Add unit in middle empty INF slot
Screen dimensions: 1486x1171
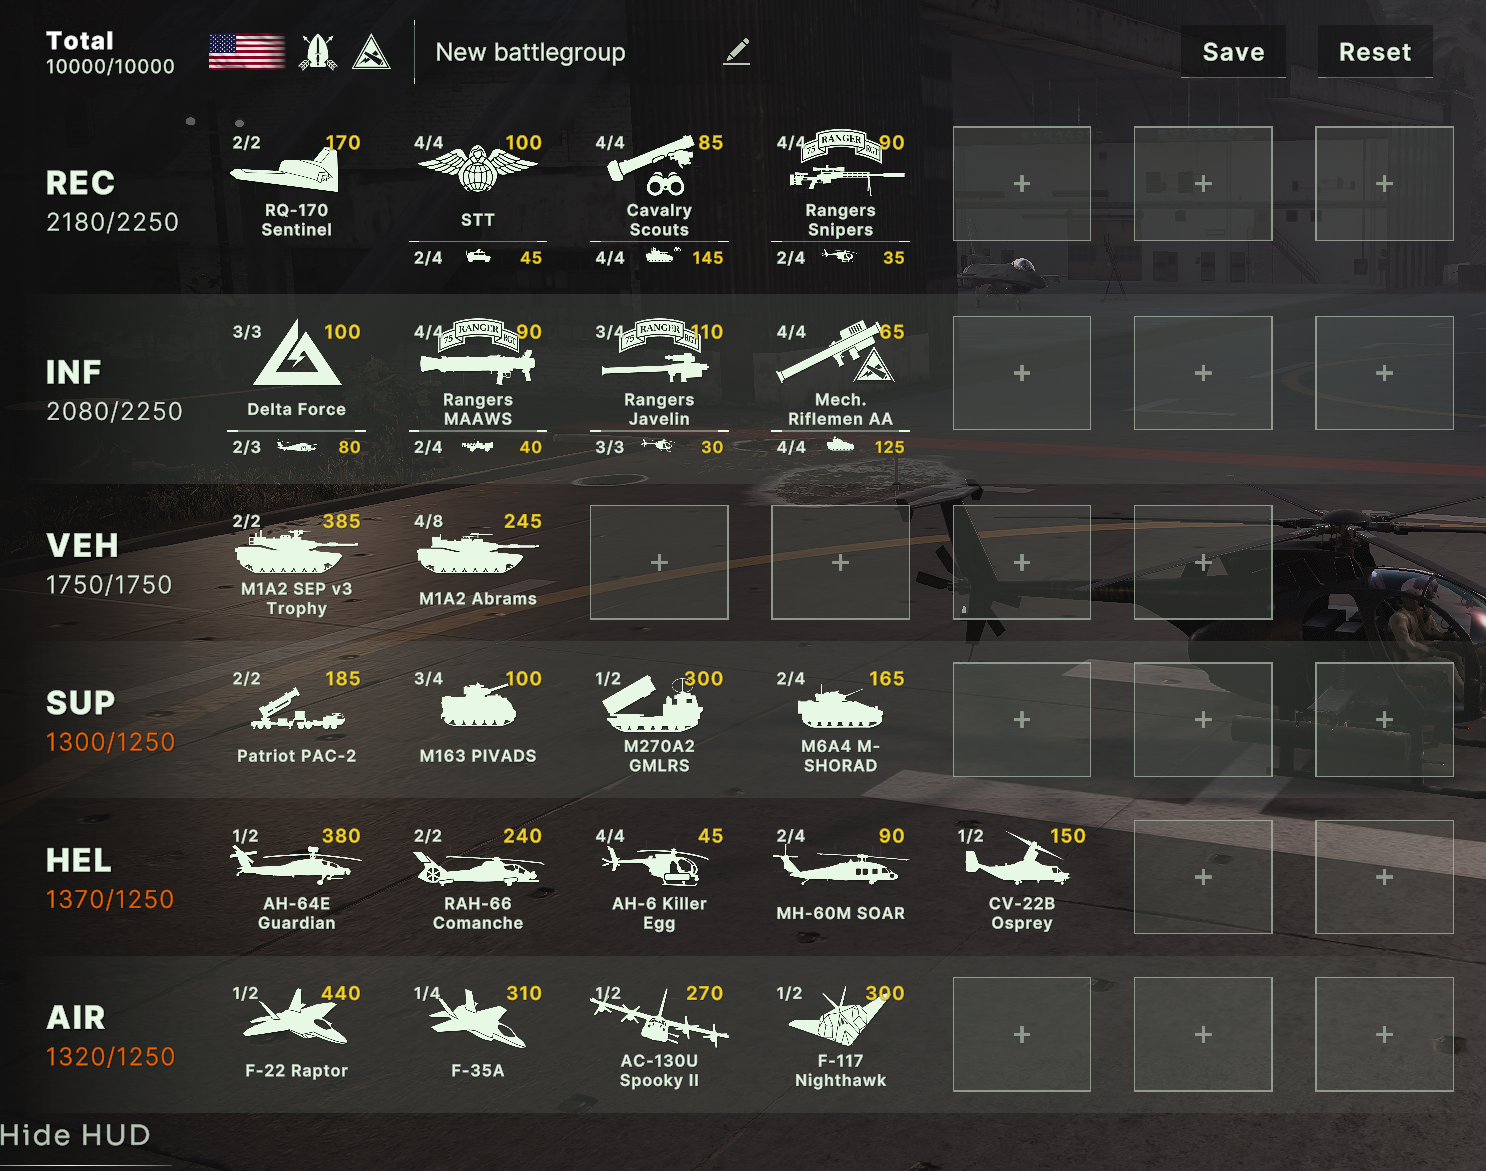(x=1203, y=373)
